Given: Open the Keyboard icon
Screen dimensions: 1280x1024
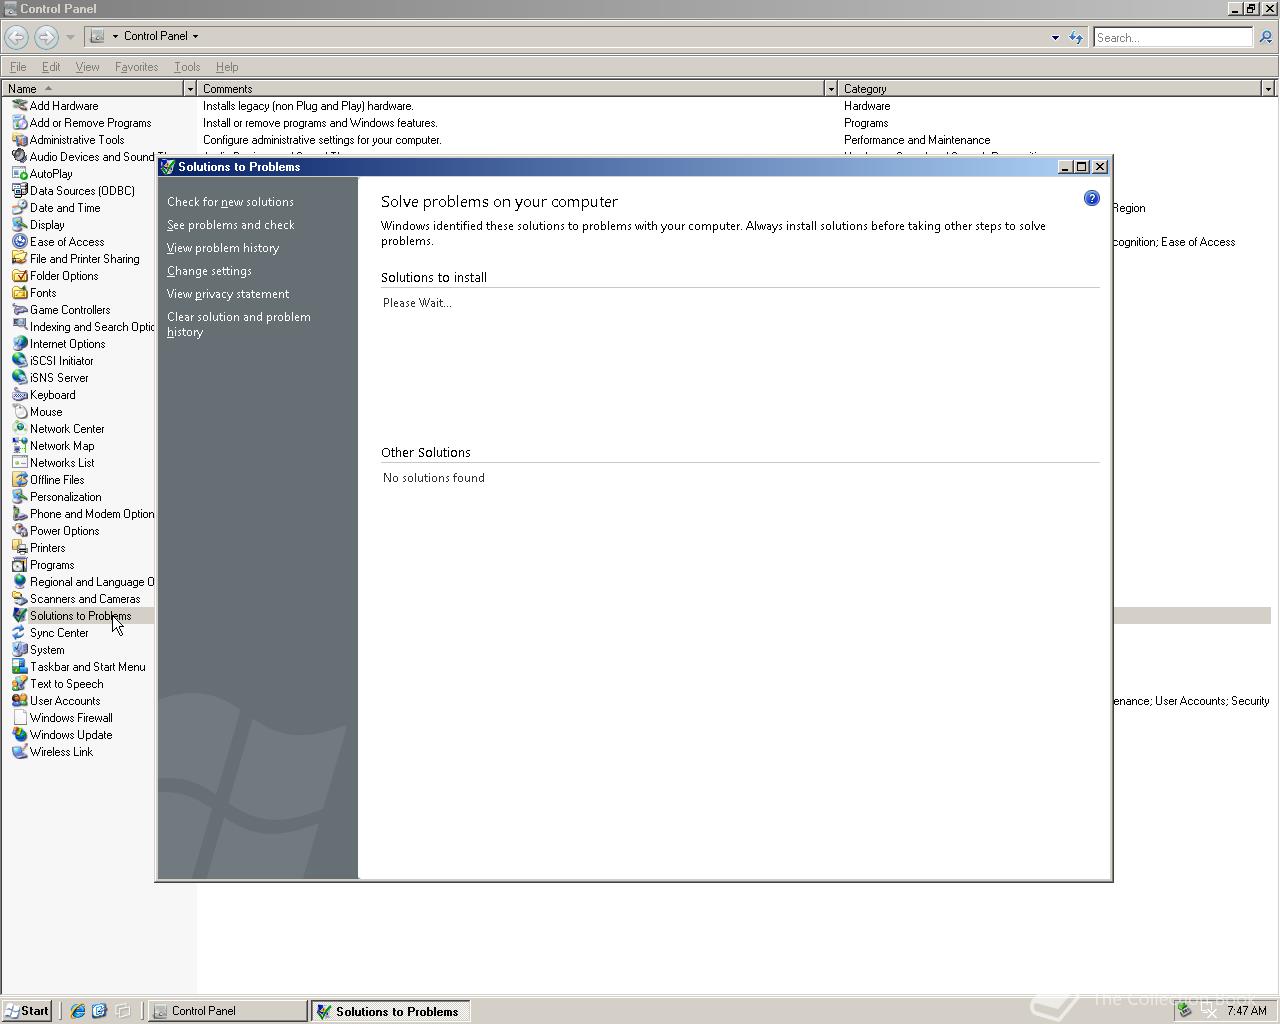Looking at the screenshot, I should click(19, 394).
